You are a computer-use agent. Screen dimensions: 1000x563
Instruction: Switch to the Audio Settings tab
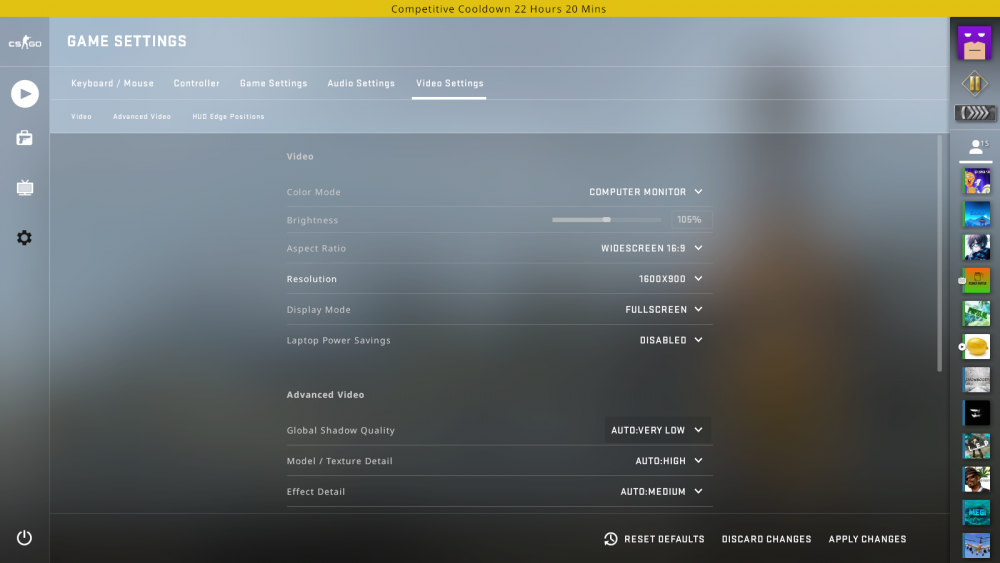(x=361, y=84)
